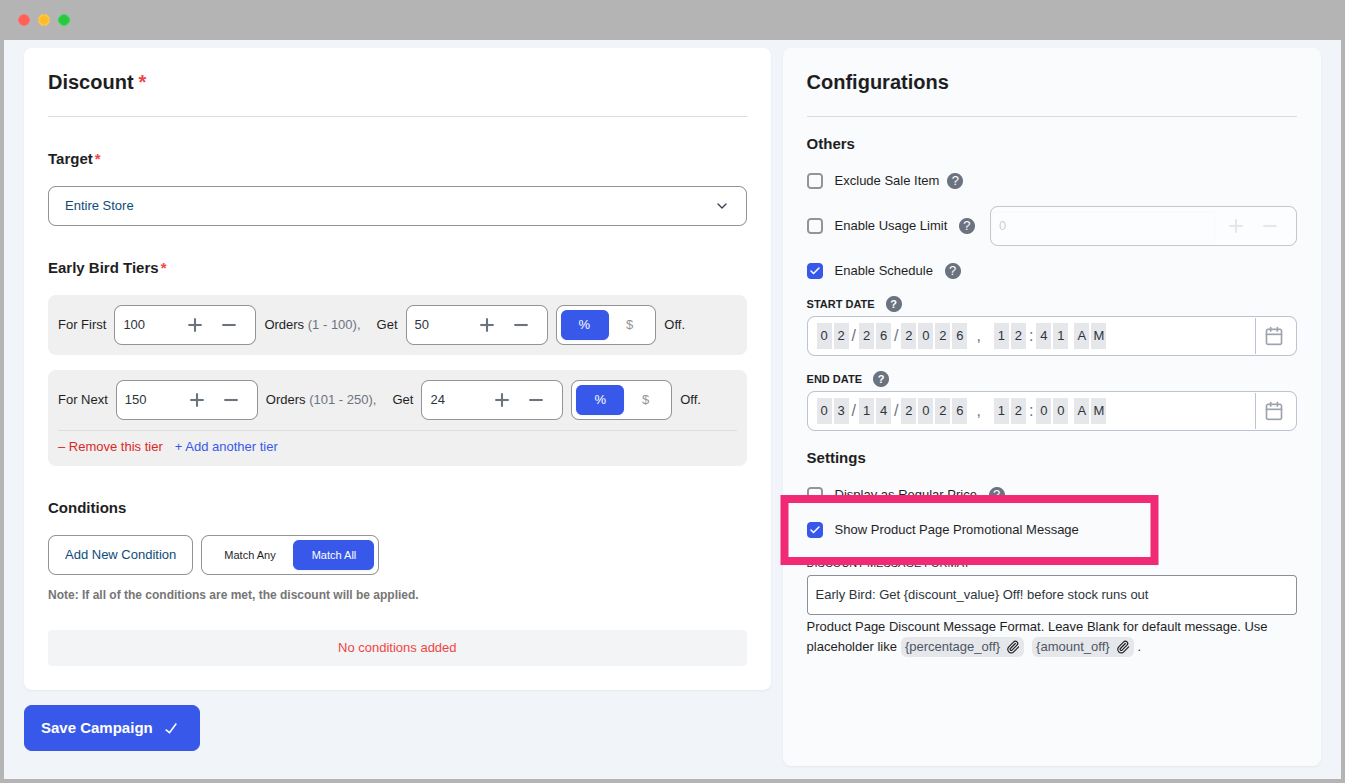Copy the {amount_off} placeholder clip icon
The image size is (1345, 783).
tap(1123, 647)
